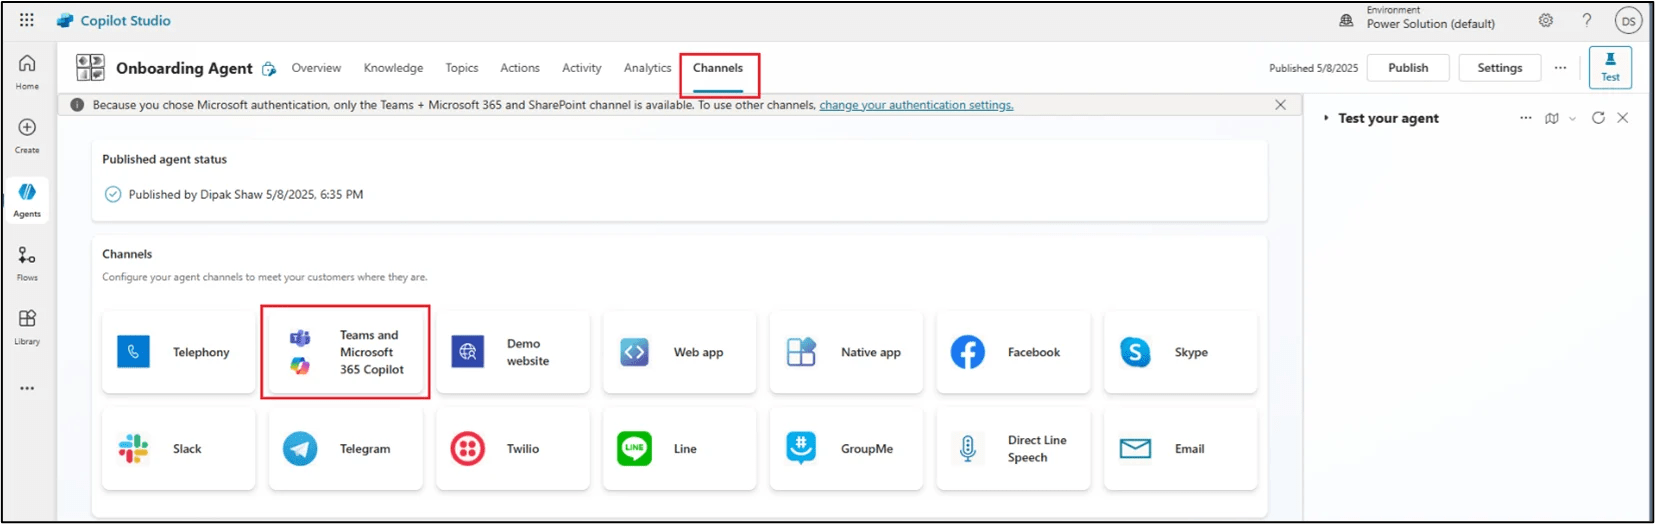Click the Settings button
The height and width of the screenshot is (524, 1655).
[x=1499, y=68]
